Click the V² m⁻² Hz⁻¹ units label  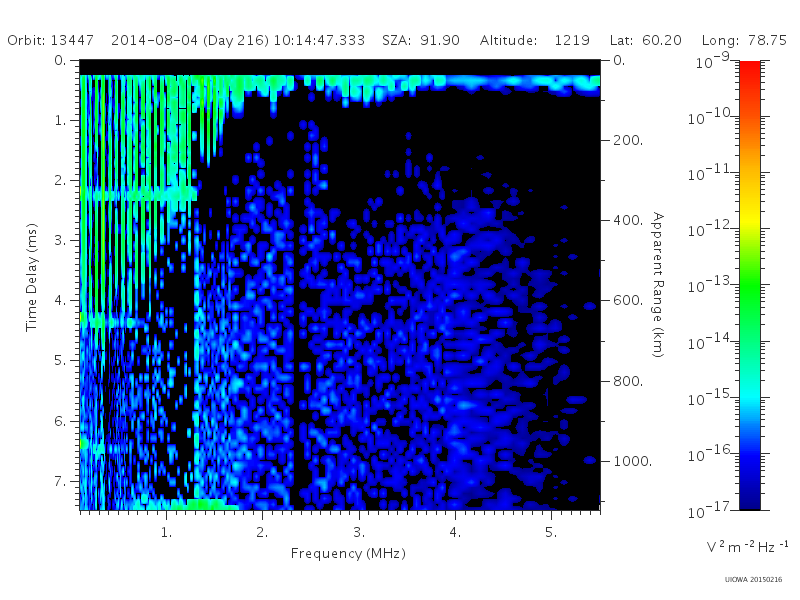tap(747, 546)
